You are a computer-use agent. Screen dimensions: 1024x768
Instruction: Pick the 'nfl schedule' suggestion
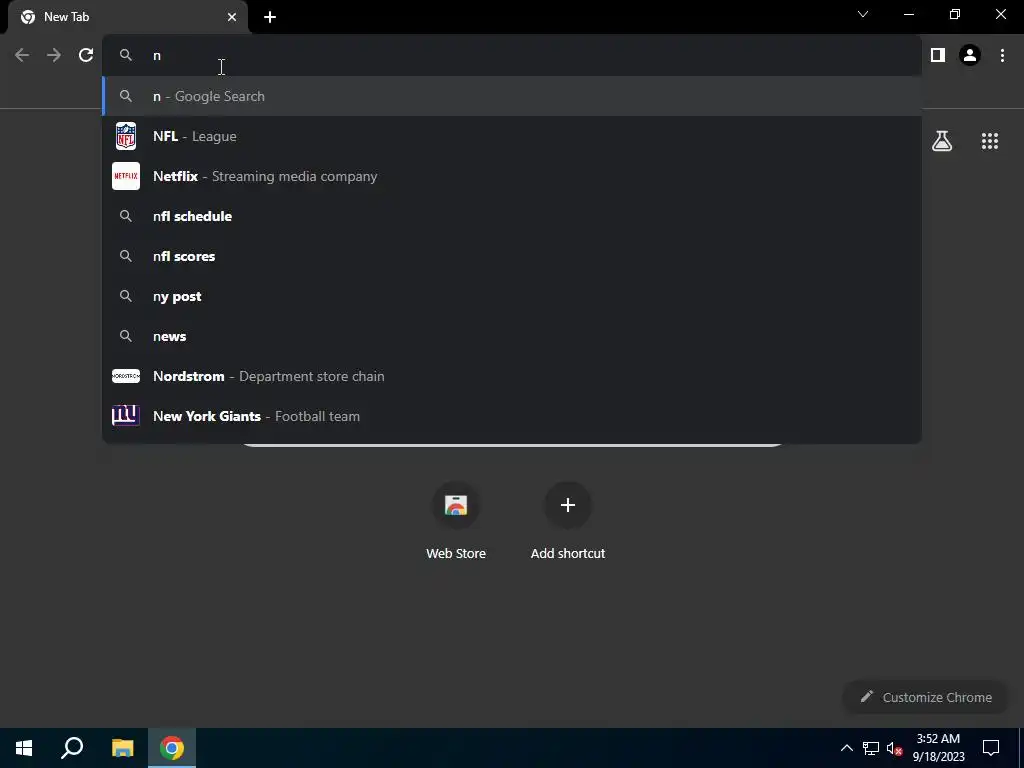point(511,216)
